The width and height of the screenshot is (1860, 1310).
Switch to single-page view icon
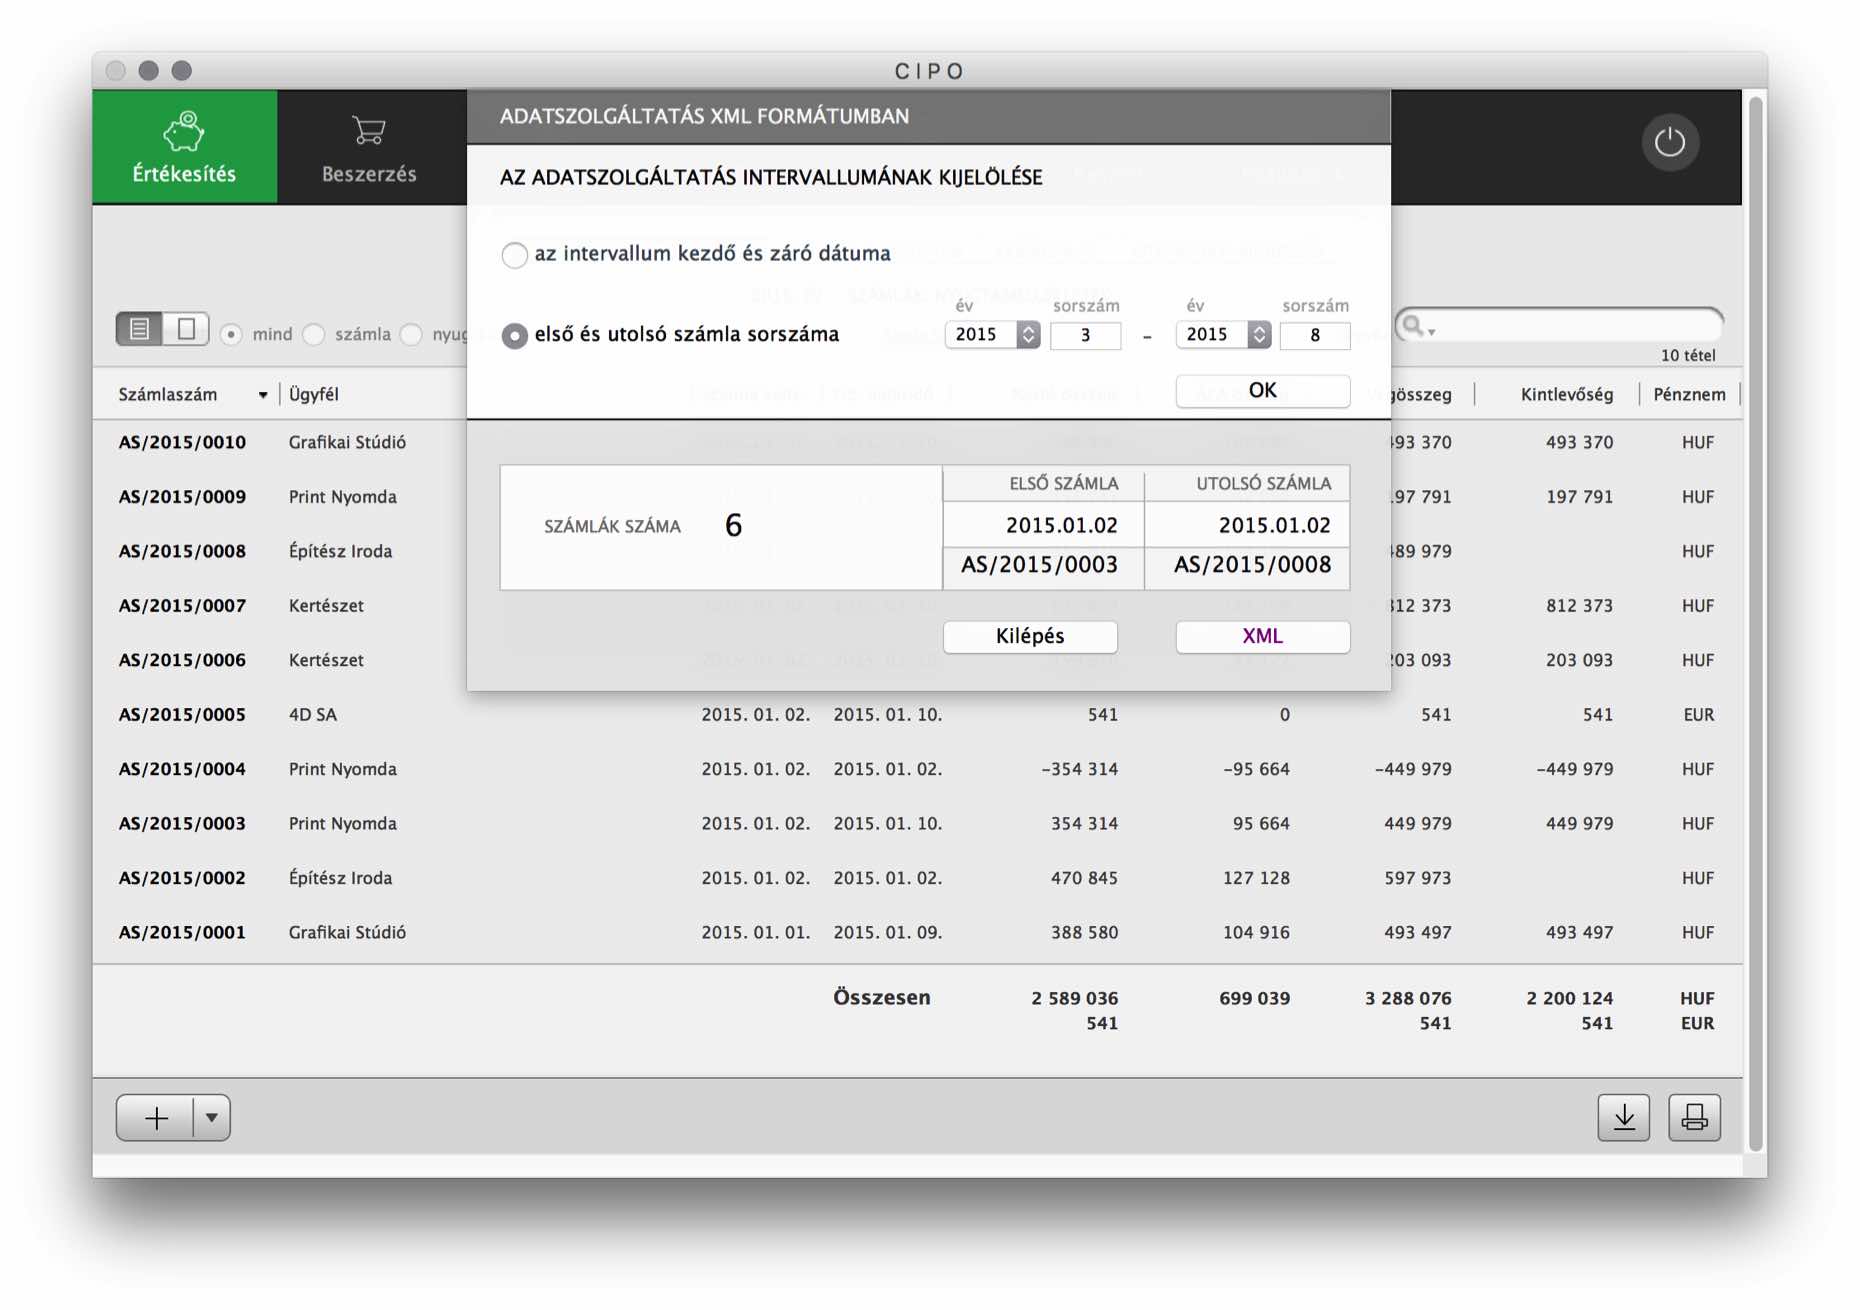[186, 329]
